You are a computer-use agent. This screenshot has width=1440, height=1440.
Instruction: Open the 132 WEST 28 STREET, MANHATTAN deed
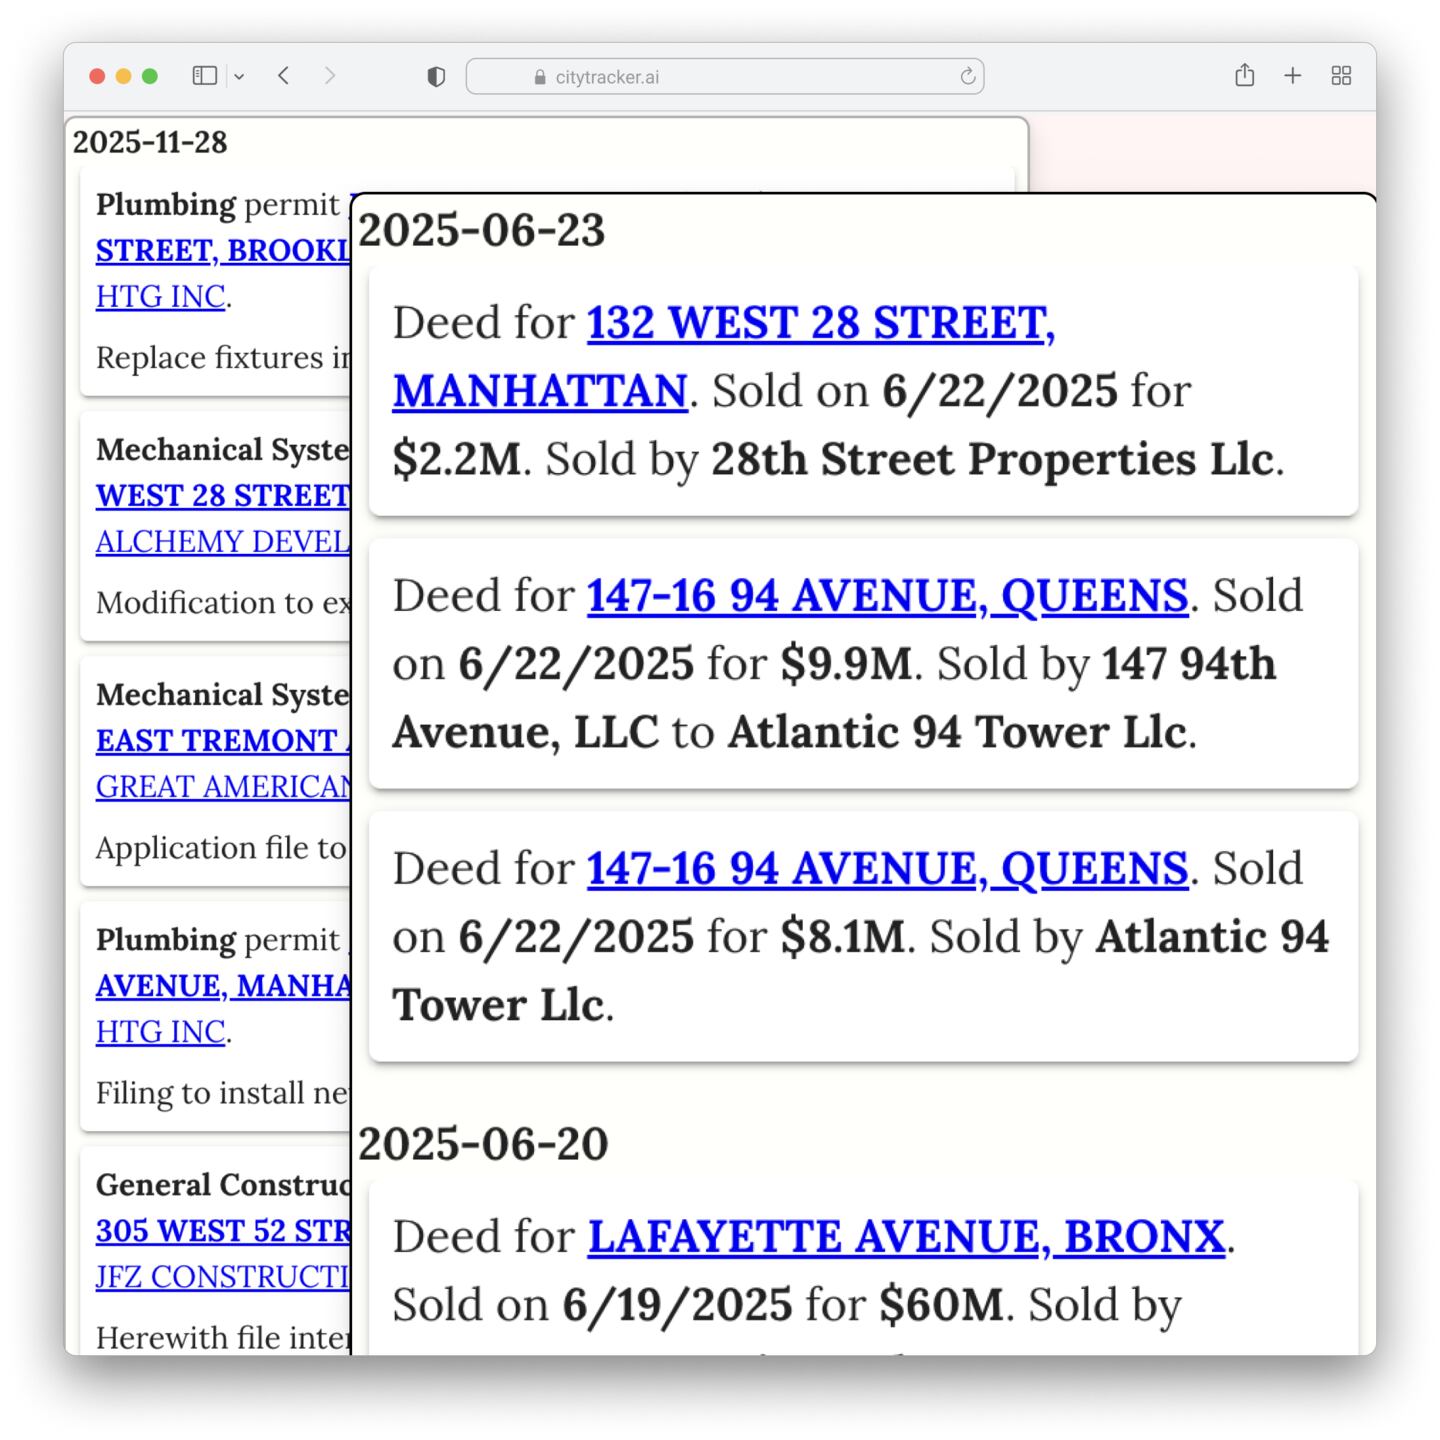click(820, 323)
